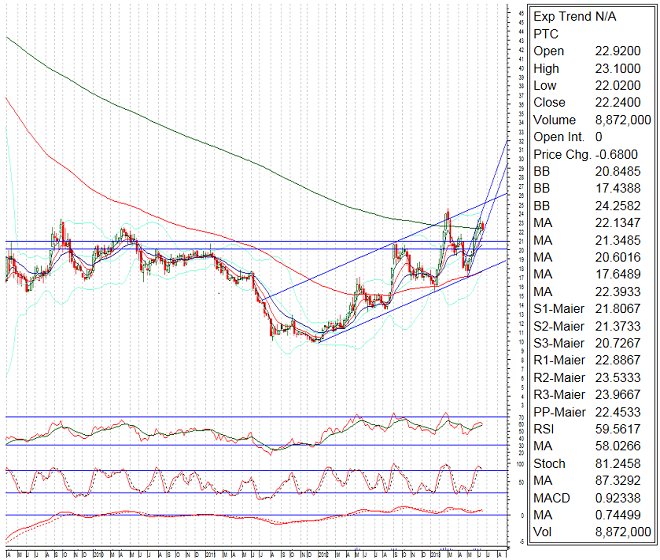This screenshot has width=660, height=560.
Task: Click the Open Int. row showing 0
Action: (x=590, y=136)
